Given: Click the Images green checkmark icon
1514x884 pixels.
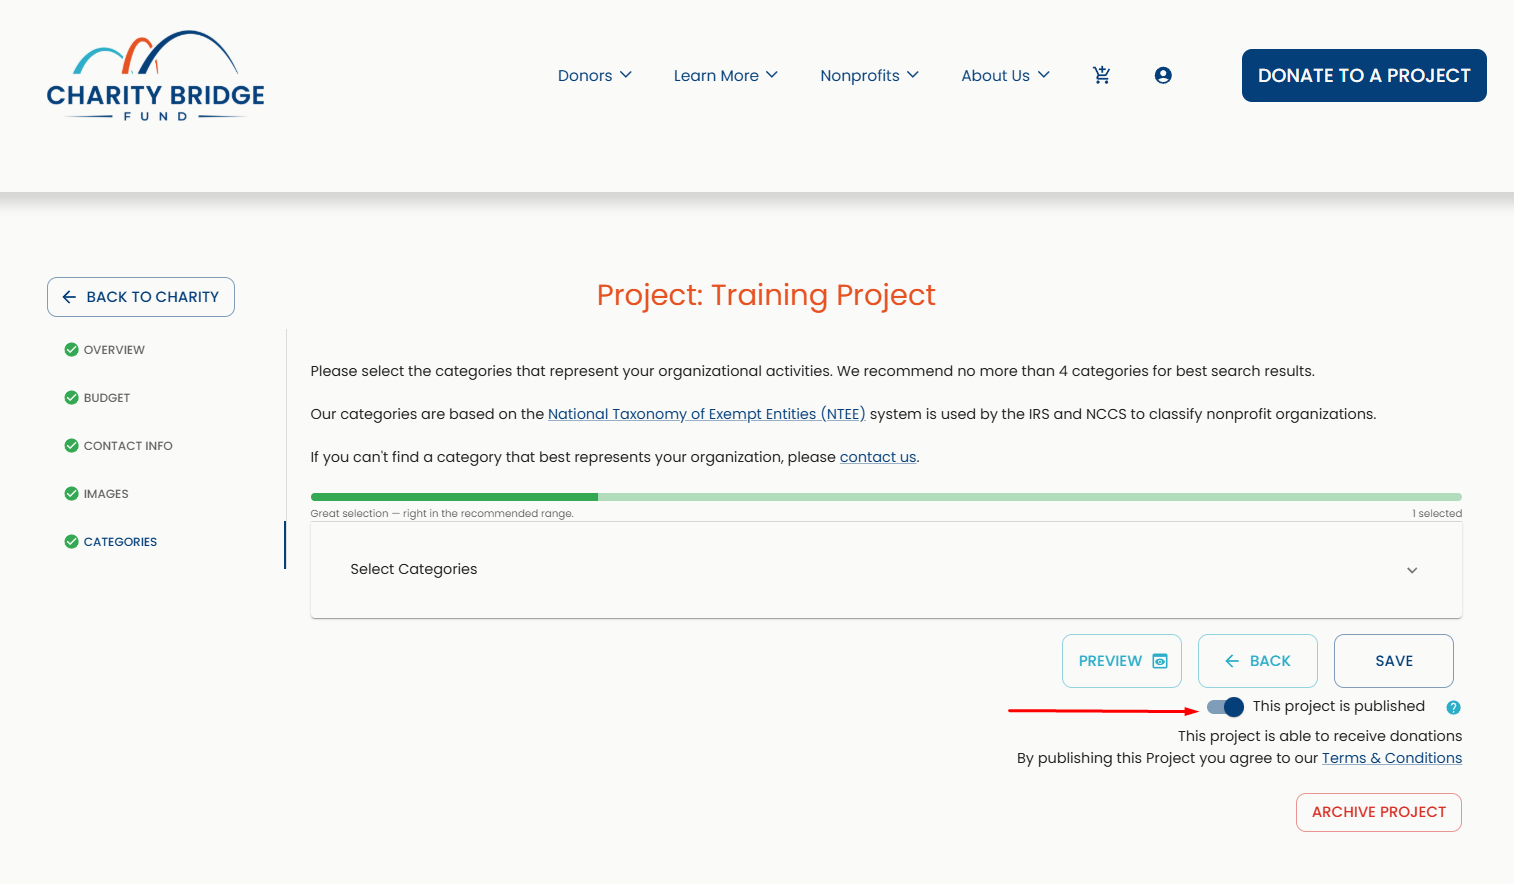Looking at the screenshot, I should pyautogui.click(x=71, y=493).
